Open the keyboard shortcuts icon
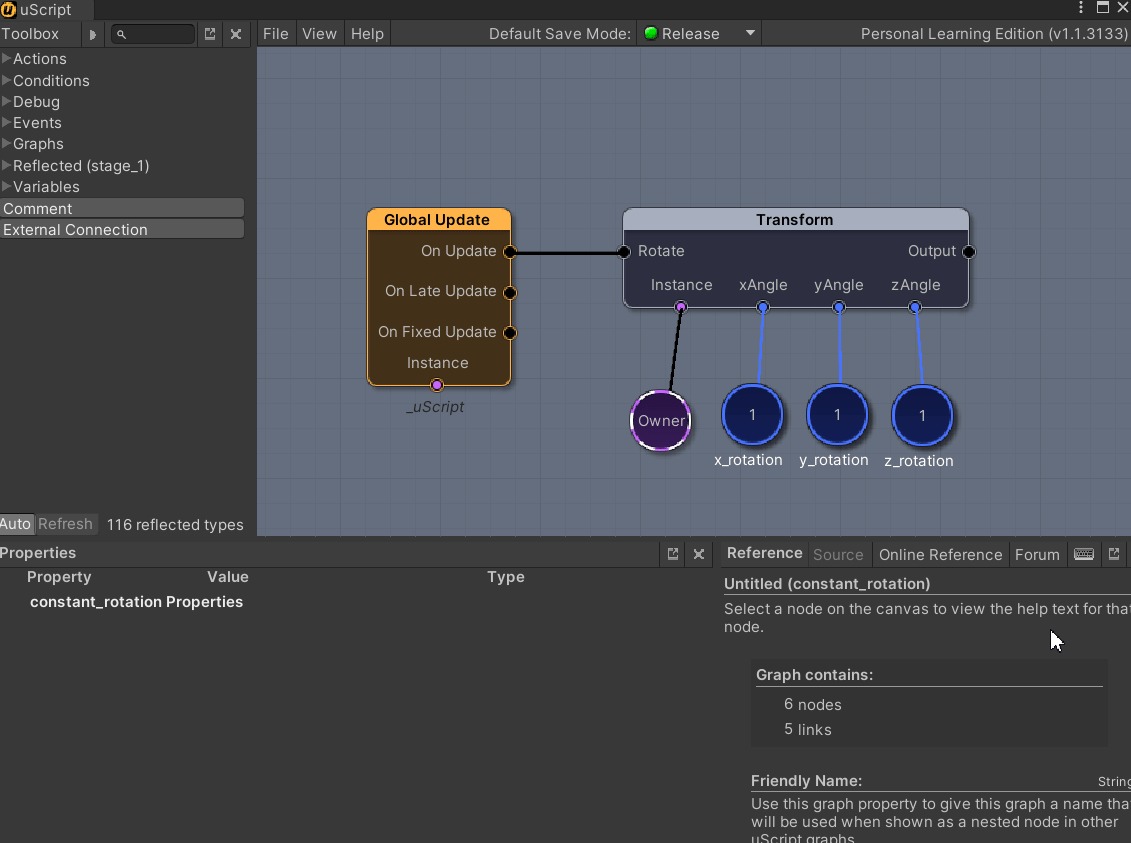 [x=1083, y=554]
